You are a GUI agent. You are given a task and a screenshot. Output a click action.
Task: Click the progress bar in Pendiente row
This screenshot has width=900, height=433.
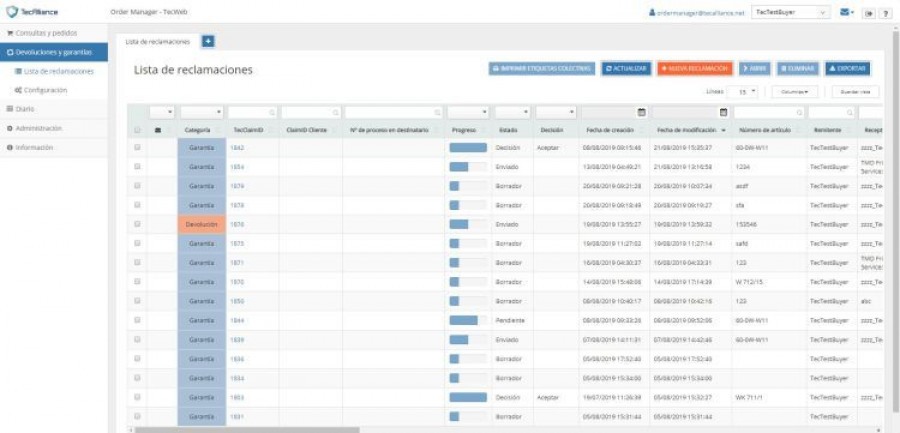click(468, 320)
